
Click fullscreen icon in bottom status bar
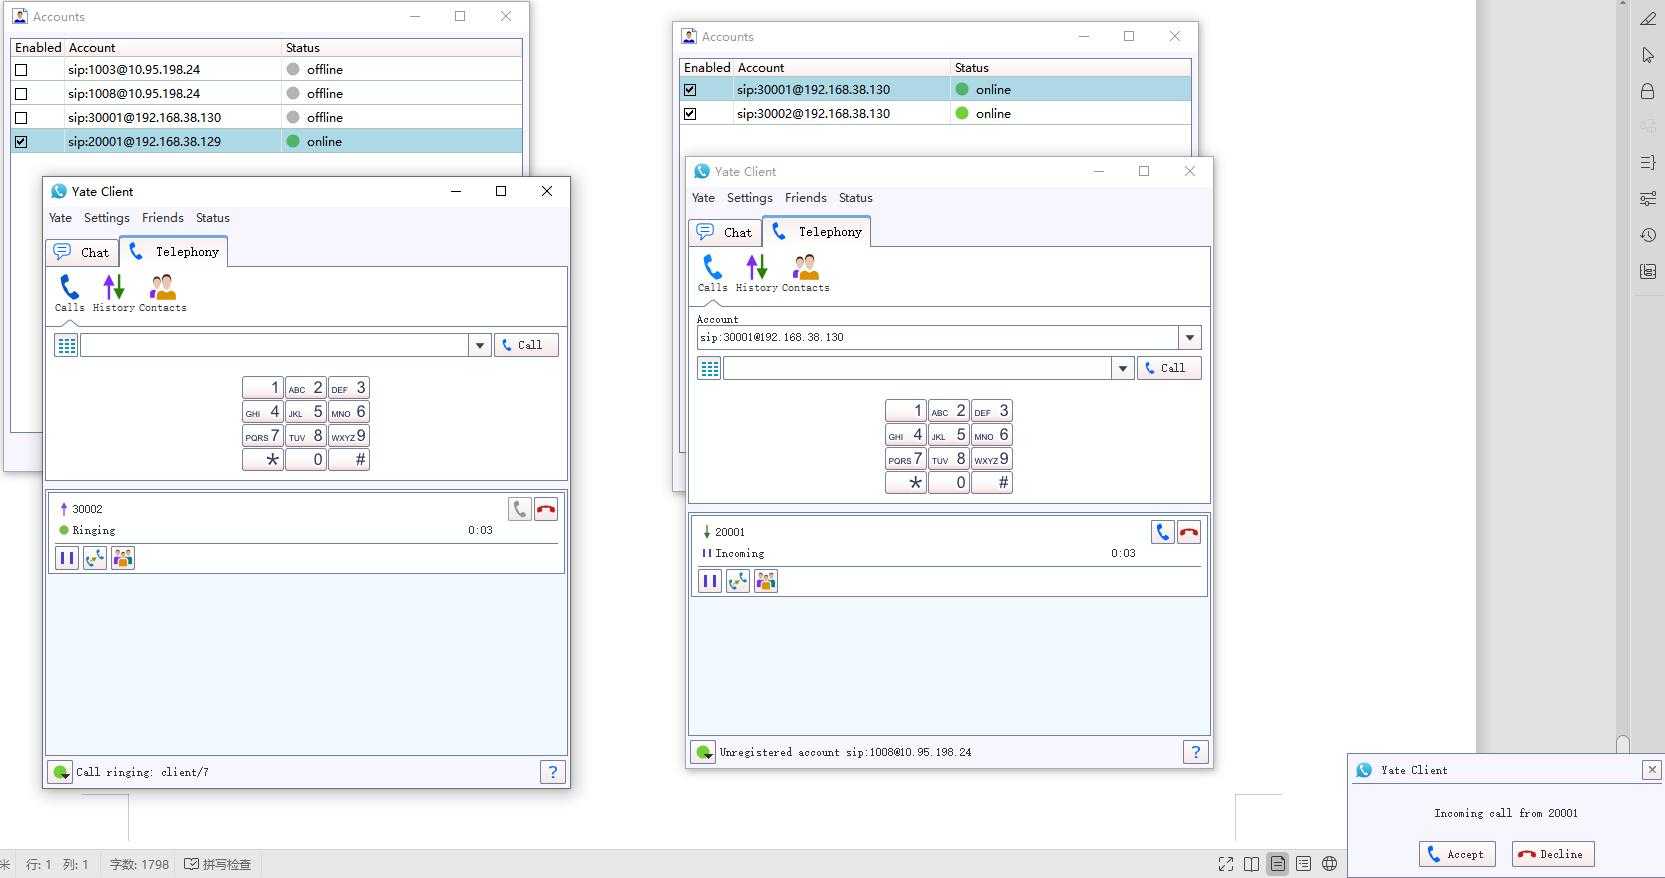coord(1225,864)
